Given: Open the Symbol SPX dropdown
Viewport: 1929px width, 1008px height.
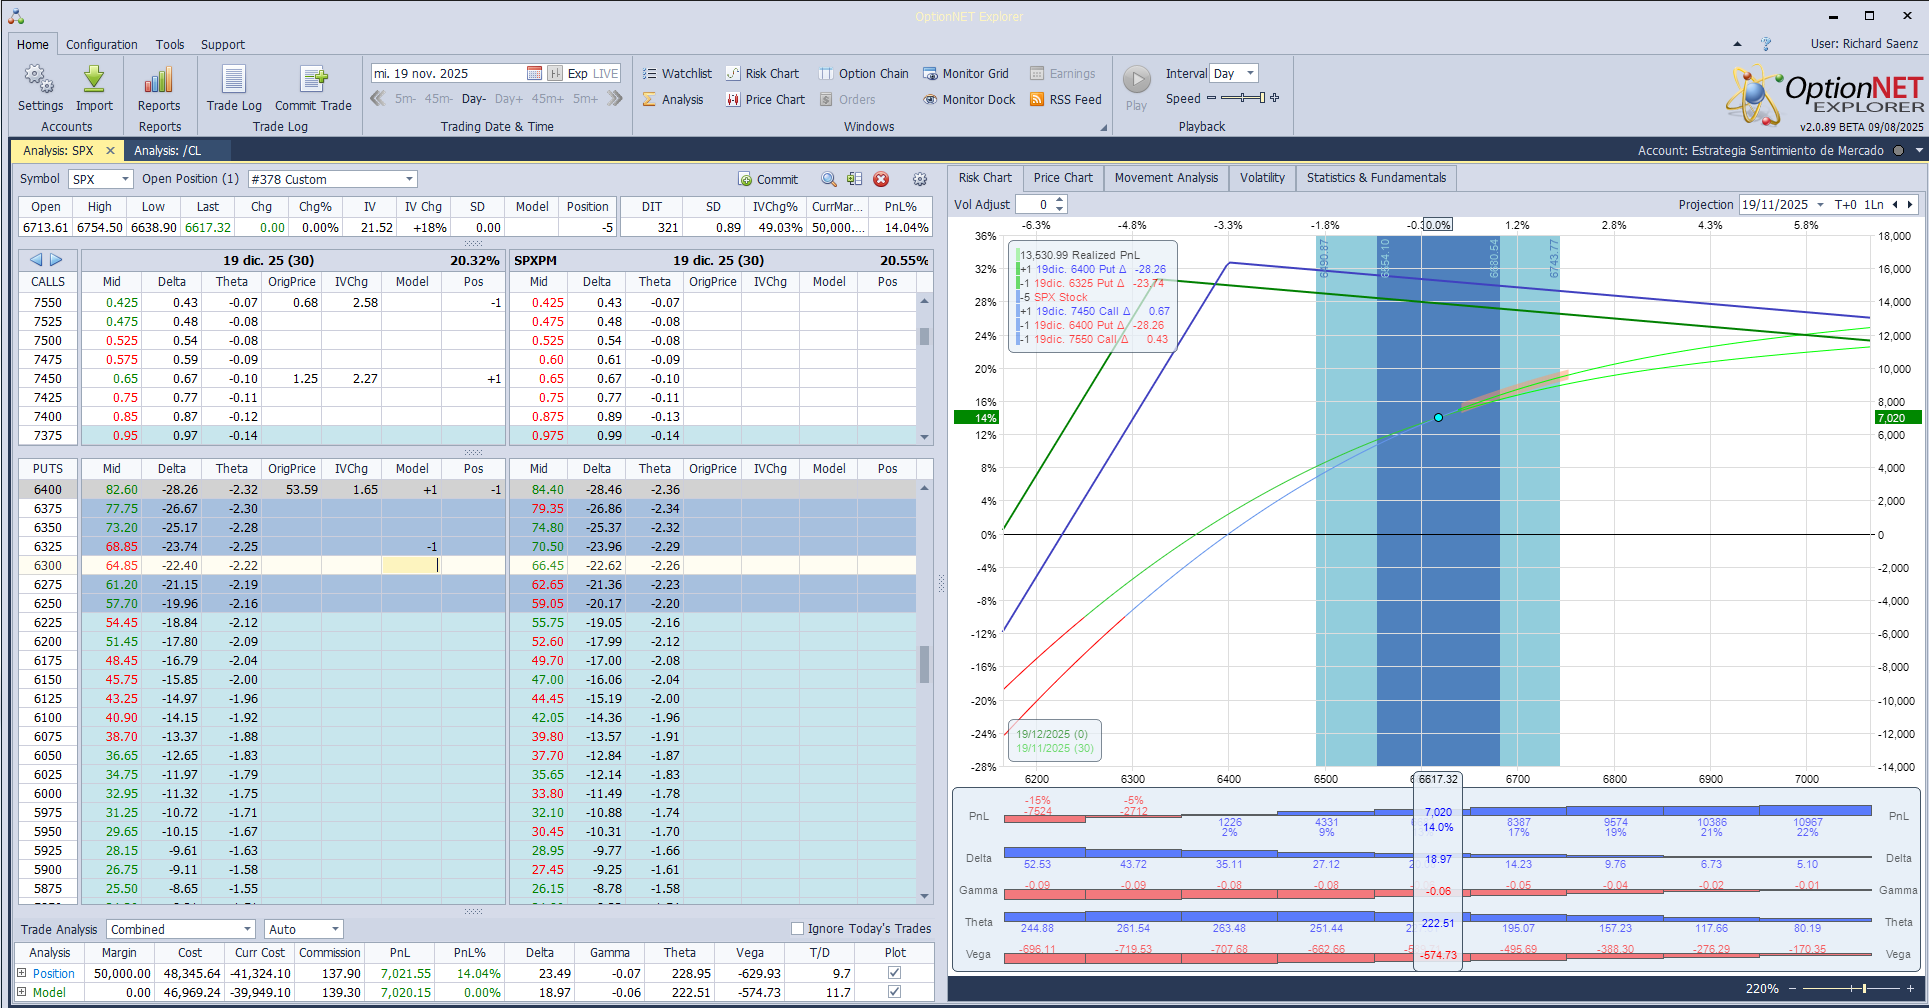Looking at the screenshot, I should (125, 179).
